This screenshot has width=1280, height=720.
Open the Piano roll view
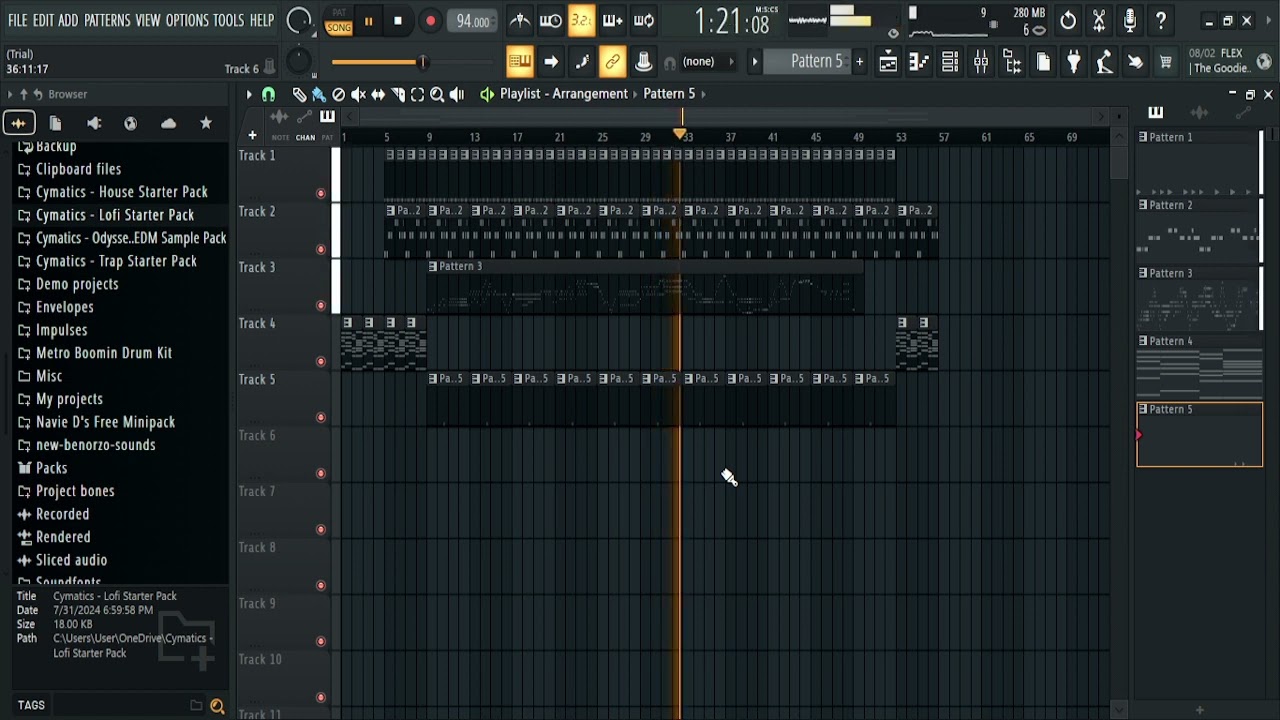click(918, 62)
